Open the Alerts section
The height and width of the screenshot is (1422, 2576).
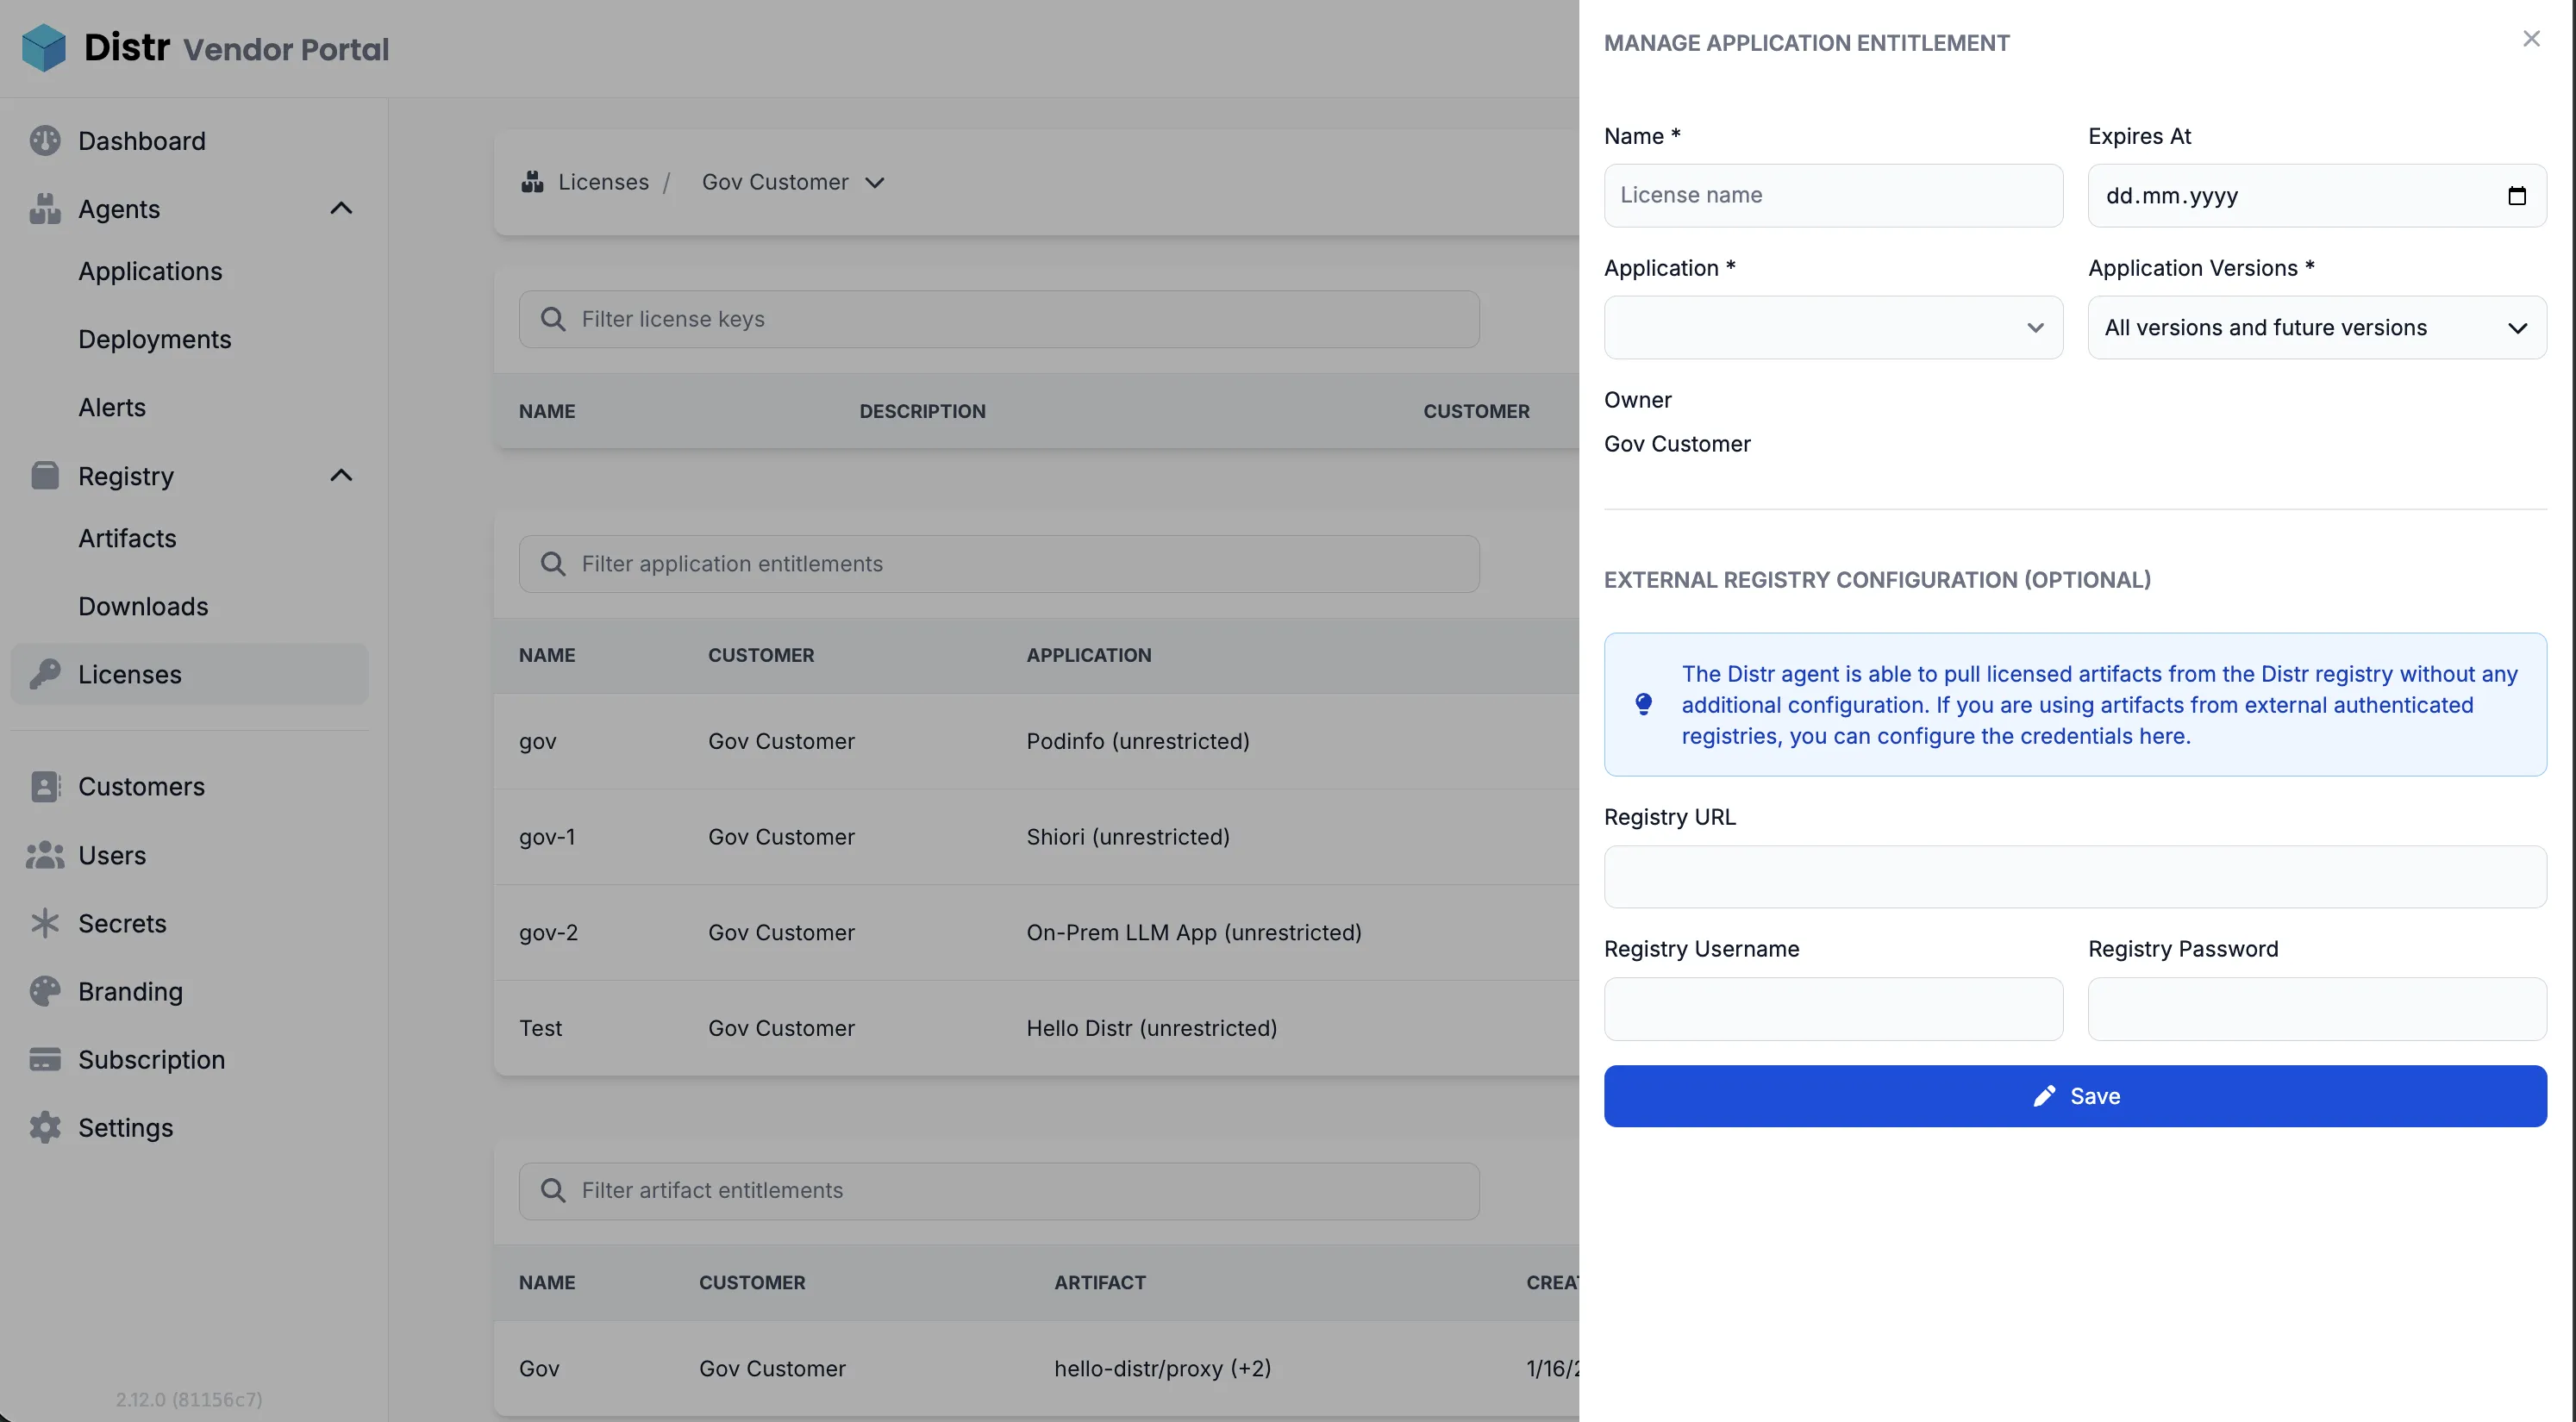coord(111,407)
